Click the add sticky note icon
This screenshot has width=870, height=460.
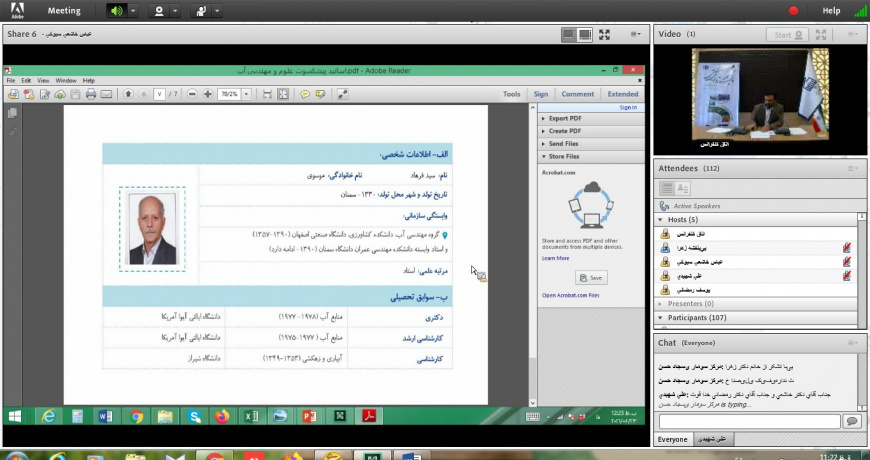coord(305,94)
